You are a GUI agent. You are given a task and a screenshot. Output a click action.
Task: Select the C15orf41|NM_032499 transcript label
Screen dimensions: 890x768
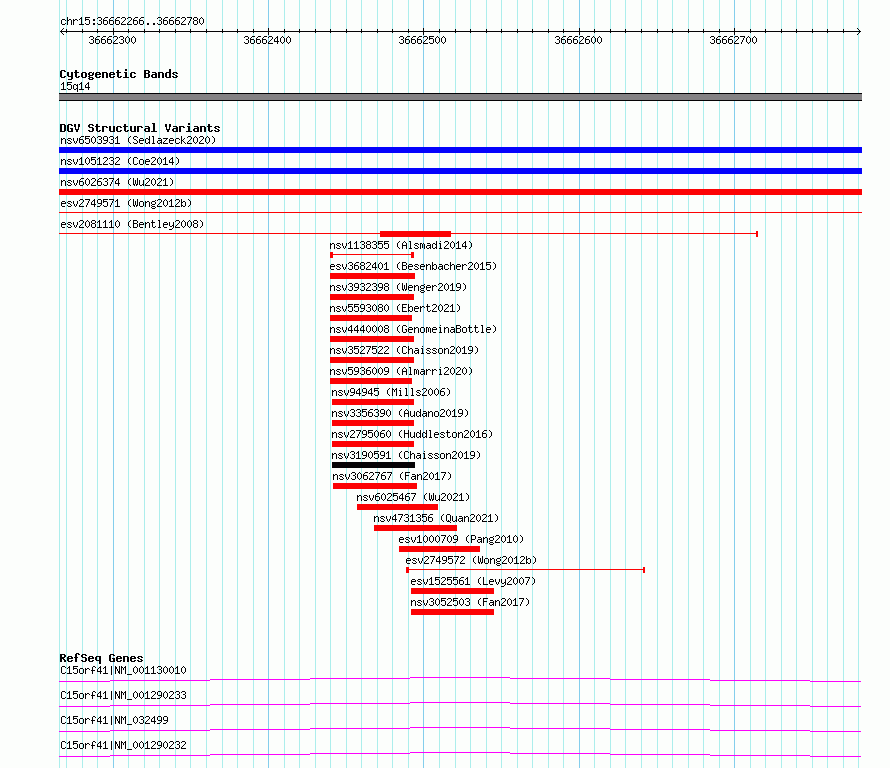114,720
